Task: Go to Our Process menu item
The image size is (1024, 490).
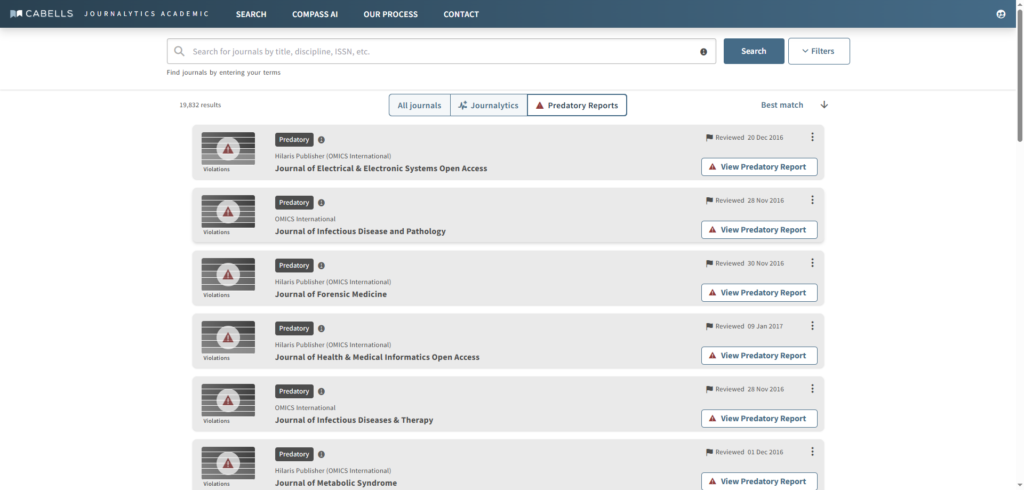Action: coord(390,14)
